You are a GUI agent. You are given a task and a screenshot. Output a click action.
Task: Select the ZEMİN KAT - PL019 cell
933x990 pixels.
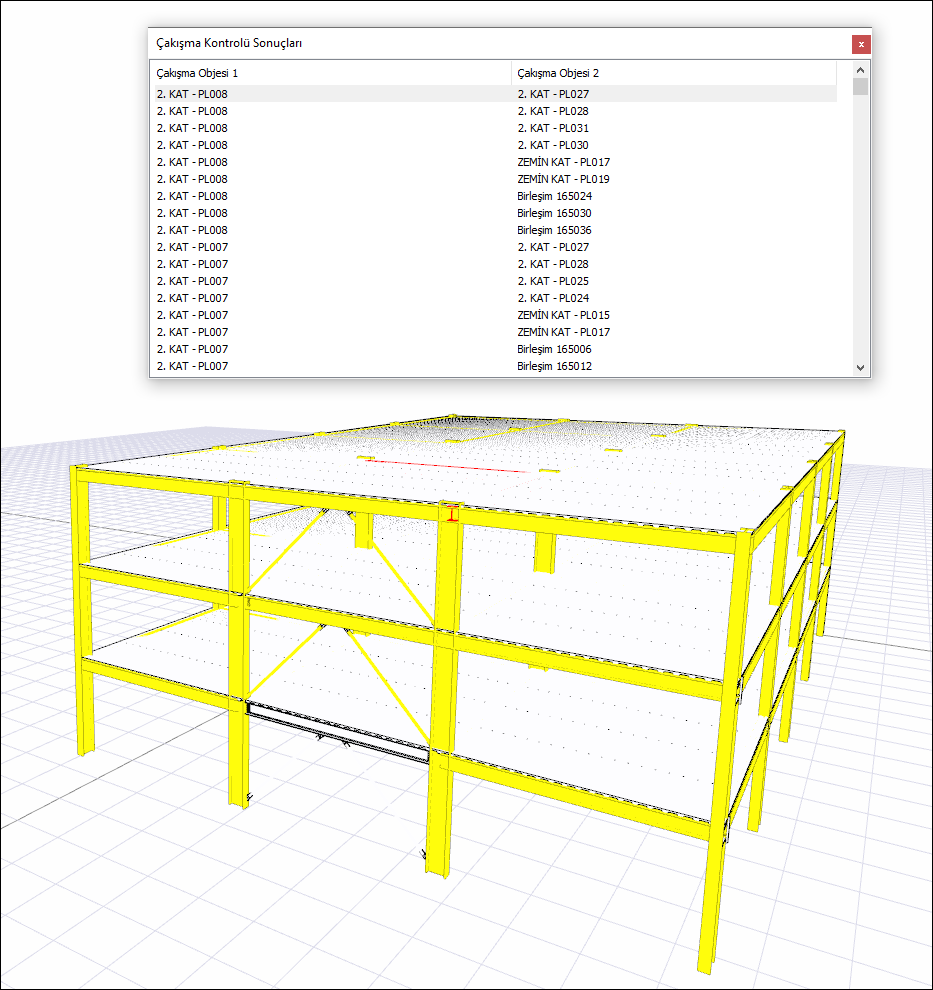tap(564, 179)
